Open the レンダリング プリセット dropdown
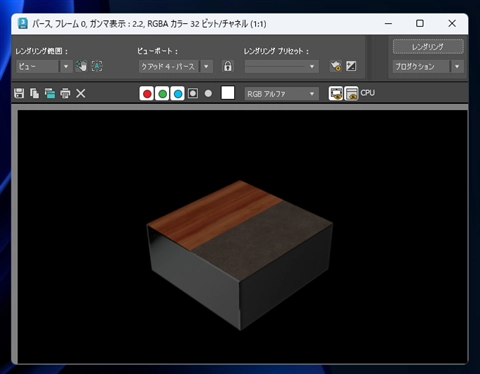The image size is (480, 374). (282, 66)
